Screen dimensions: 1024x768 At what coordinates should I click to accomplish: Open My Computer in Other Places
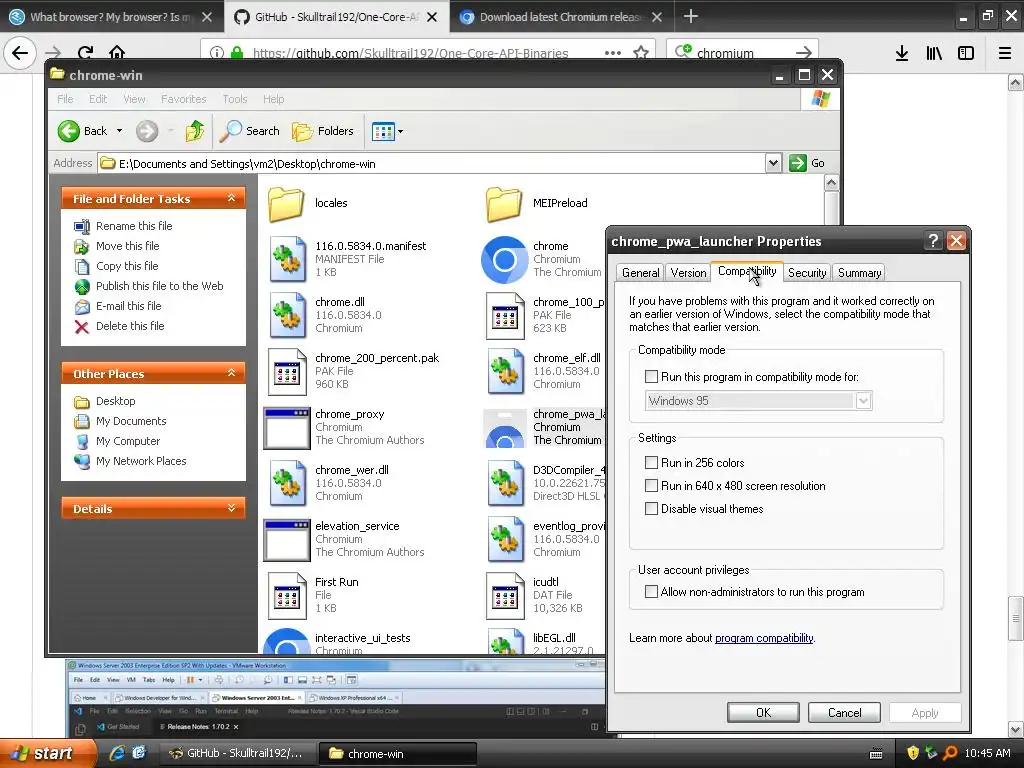point(127,441)
